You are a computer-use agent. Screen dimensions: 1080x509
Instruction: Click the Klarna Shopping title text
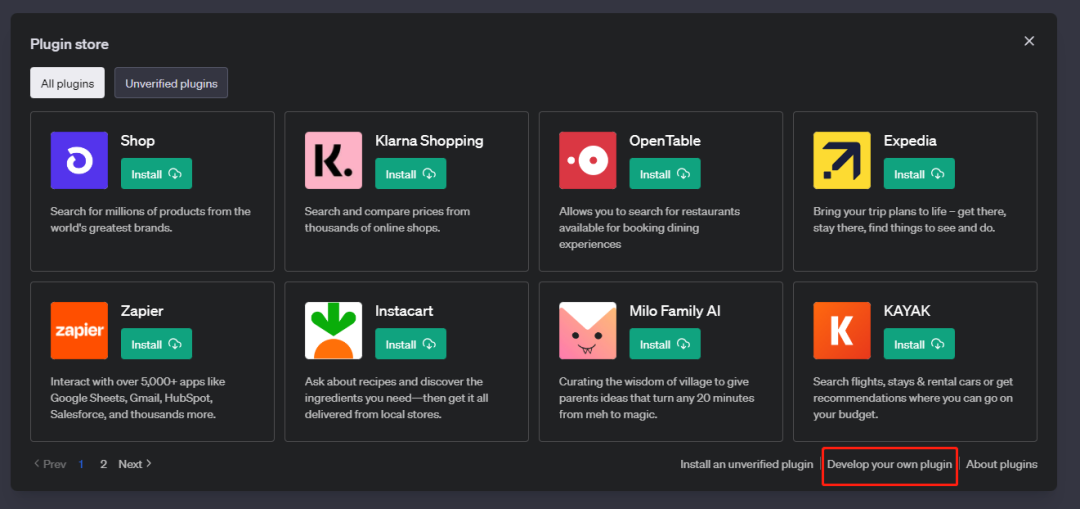429,141
